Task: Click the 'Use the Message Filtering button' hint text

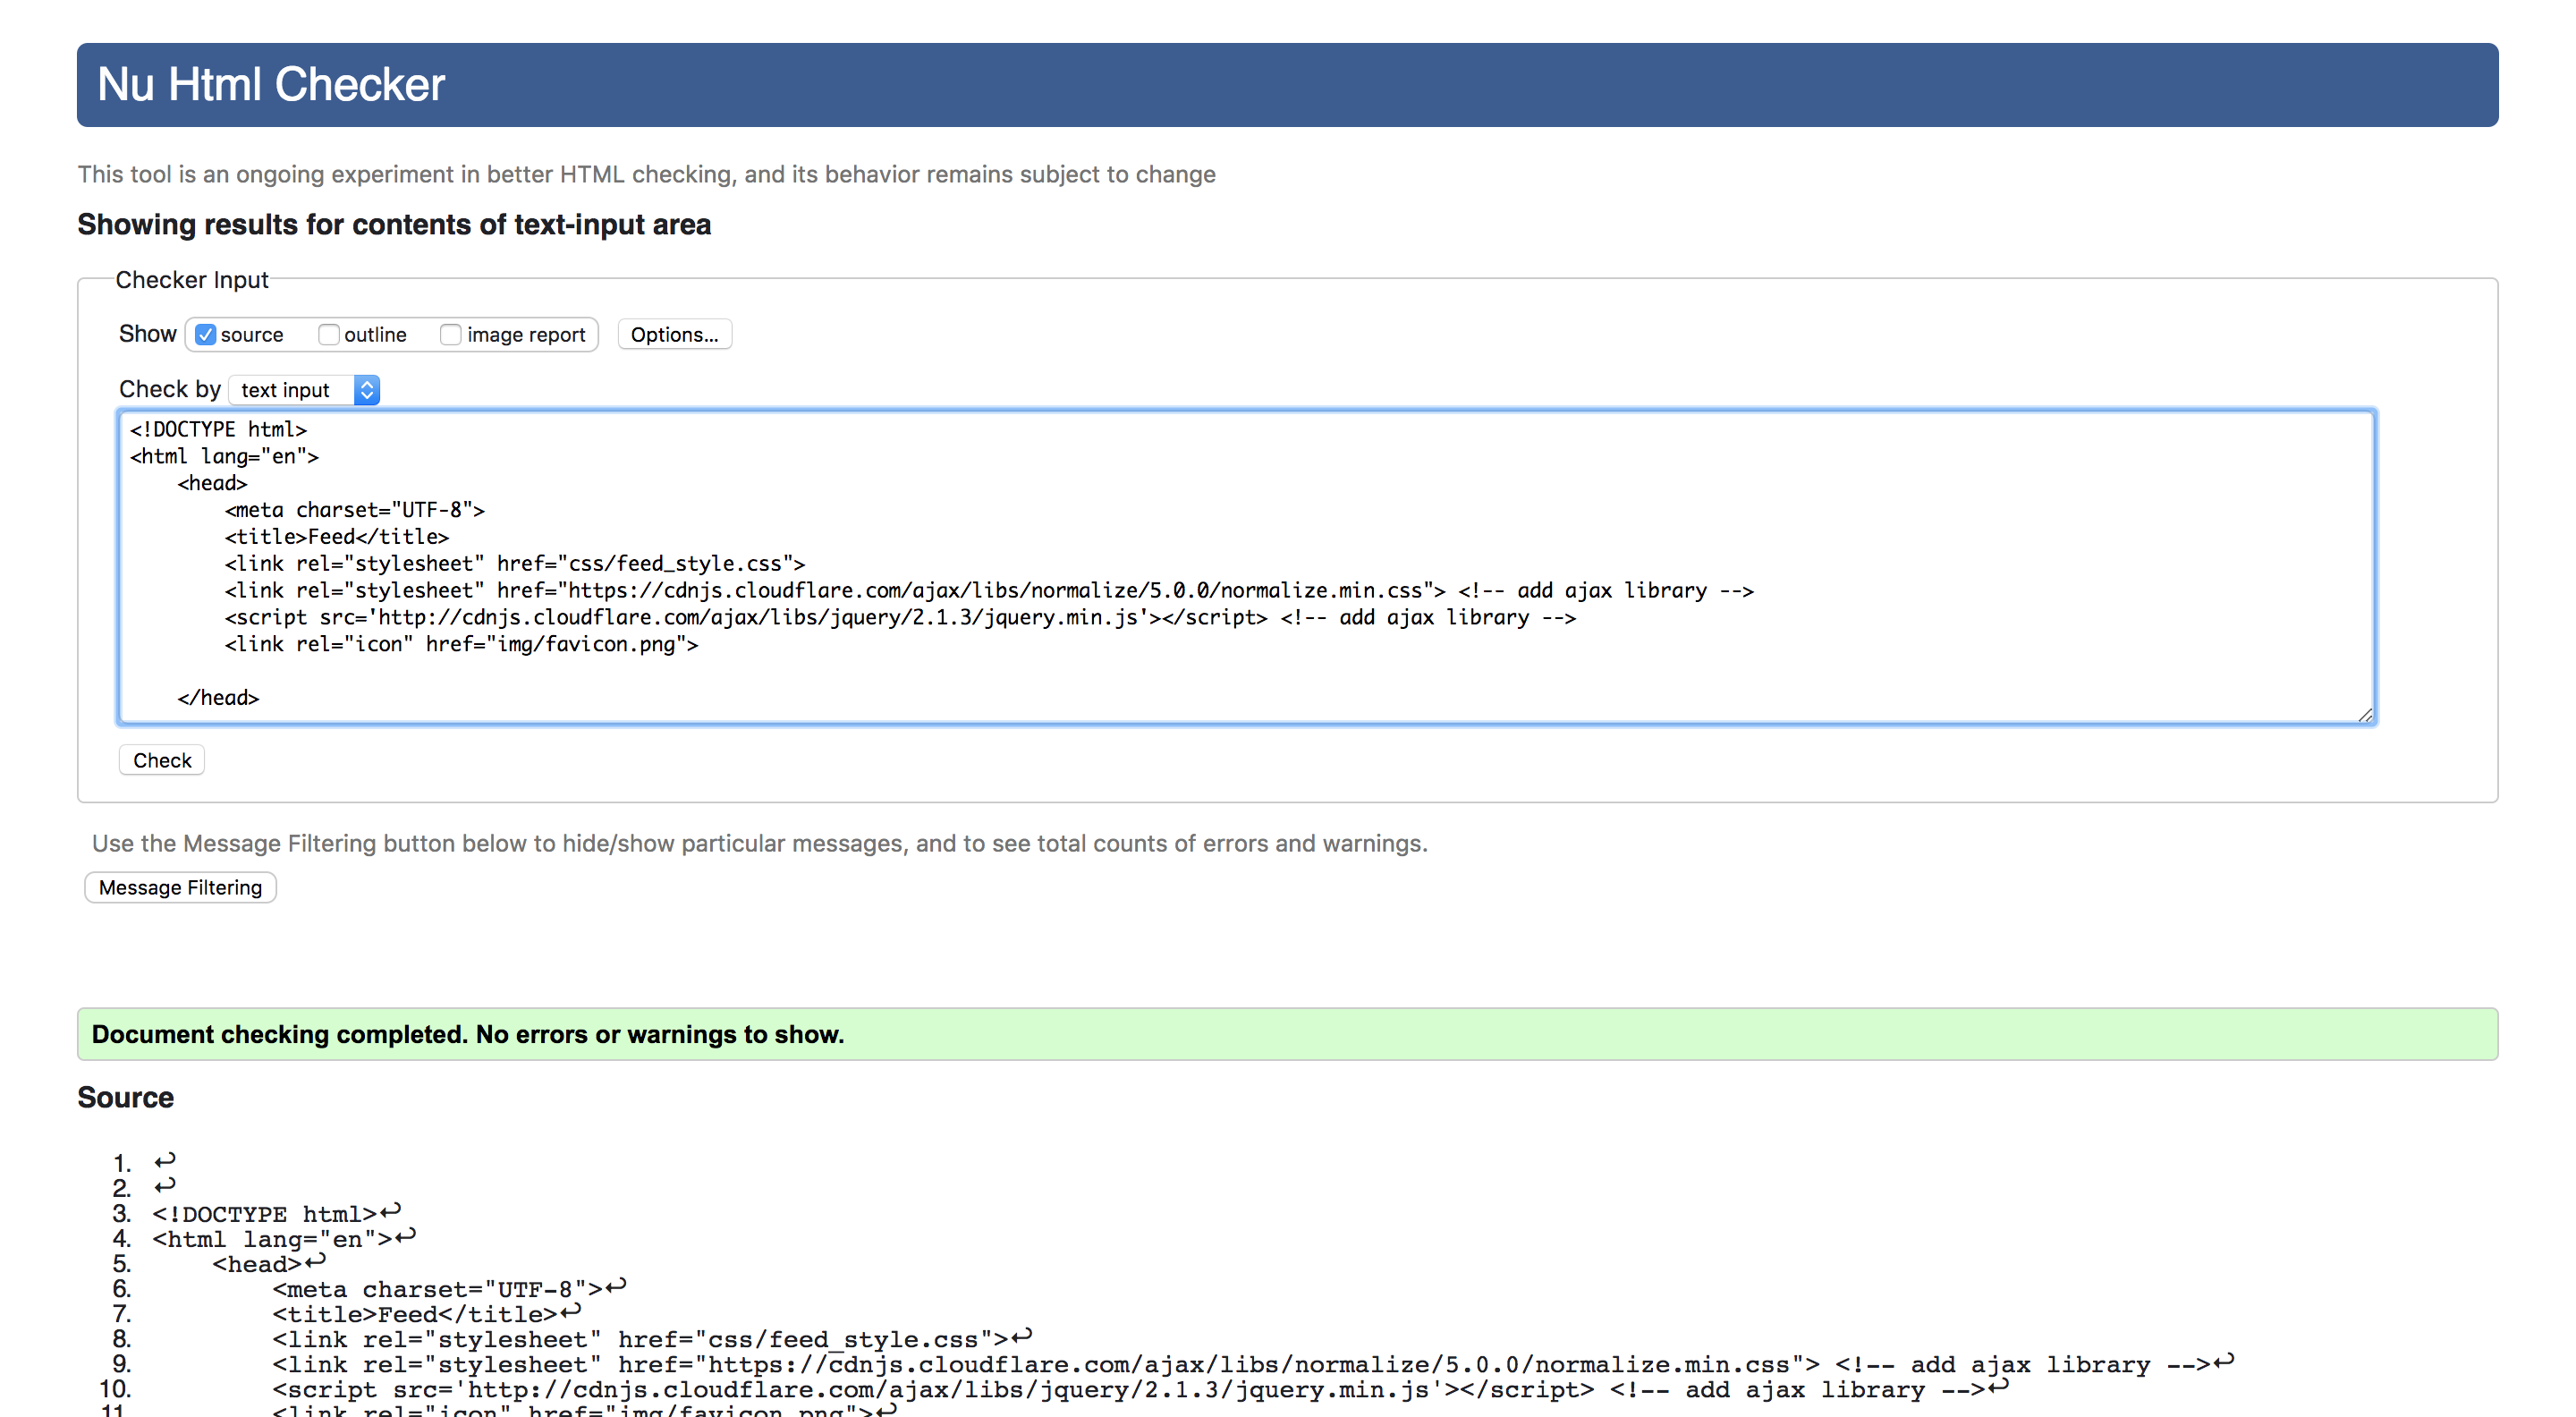Action: [759, 843]
